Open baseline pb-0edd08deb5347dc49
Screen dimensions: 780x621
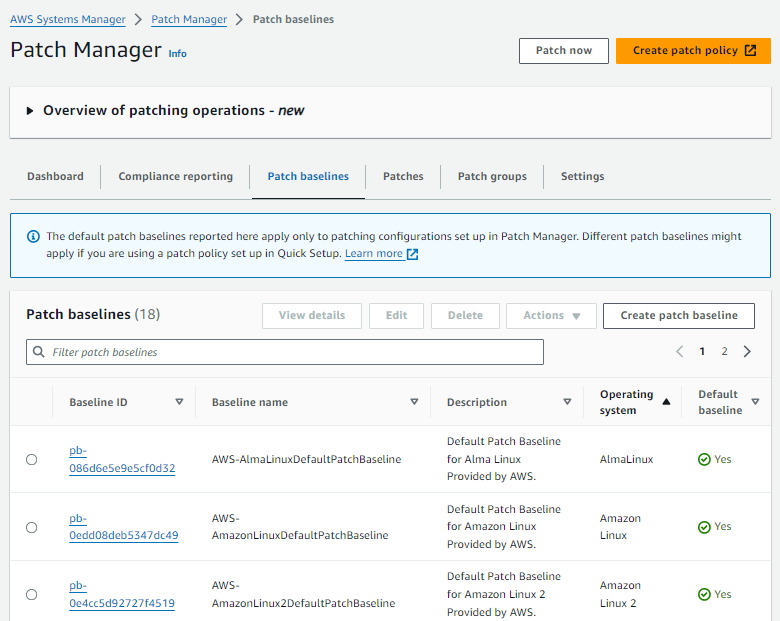(123, 527)
